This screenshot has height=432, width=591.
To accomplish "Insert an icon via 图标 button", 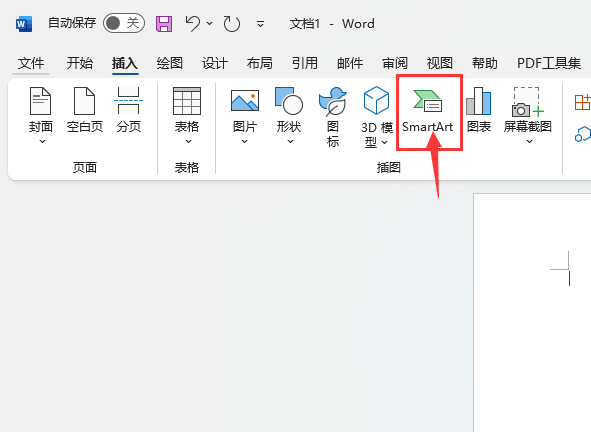I will click(x=332, y=117).
